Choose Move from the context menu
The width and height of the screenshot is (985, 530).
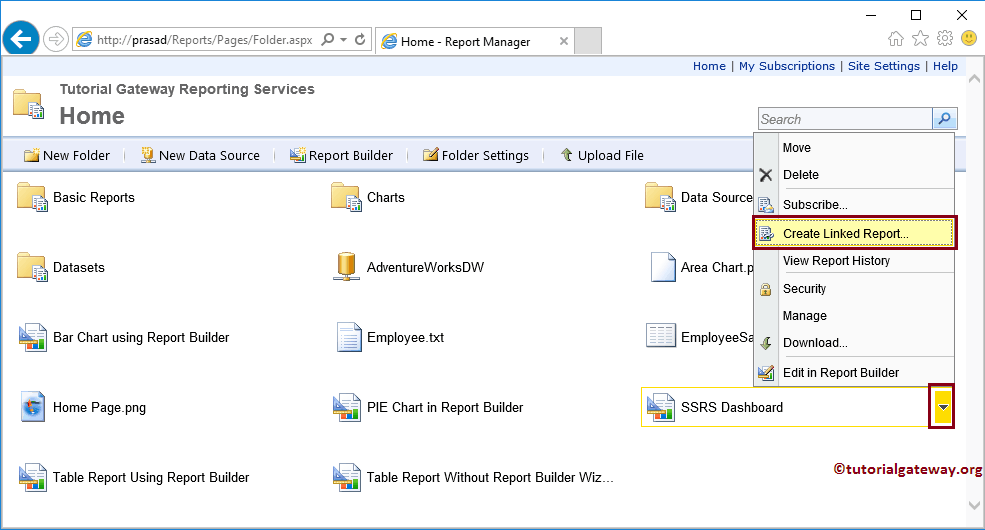pos(854,148)
